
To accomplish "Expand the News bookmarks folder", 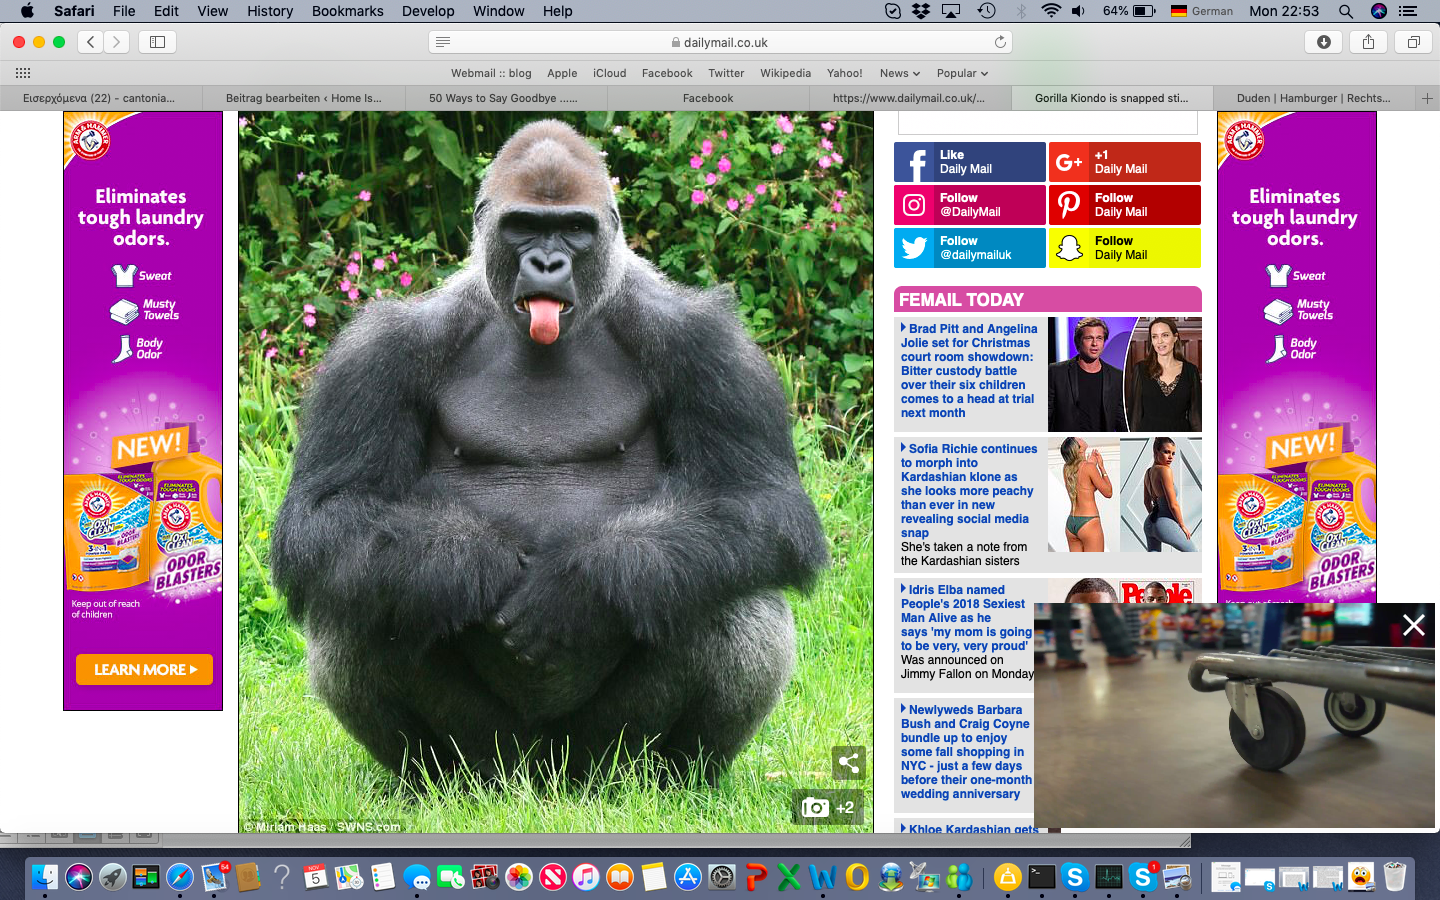I will (x=900, y=73).
